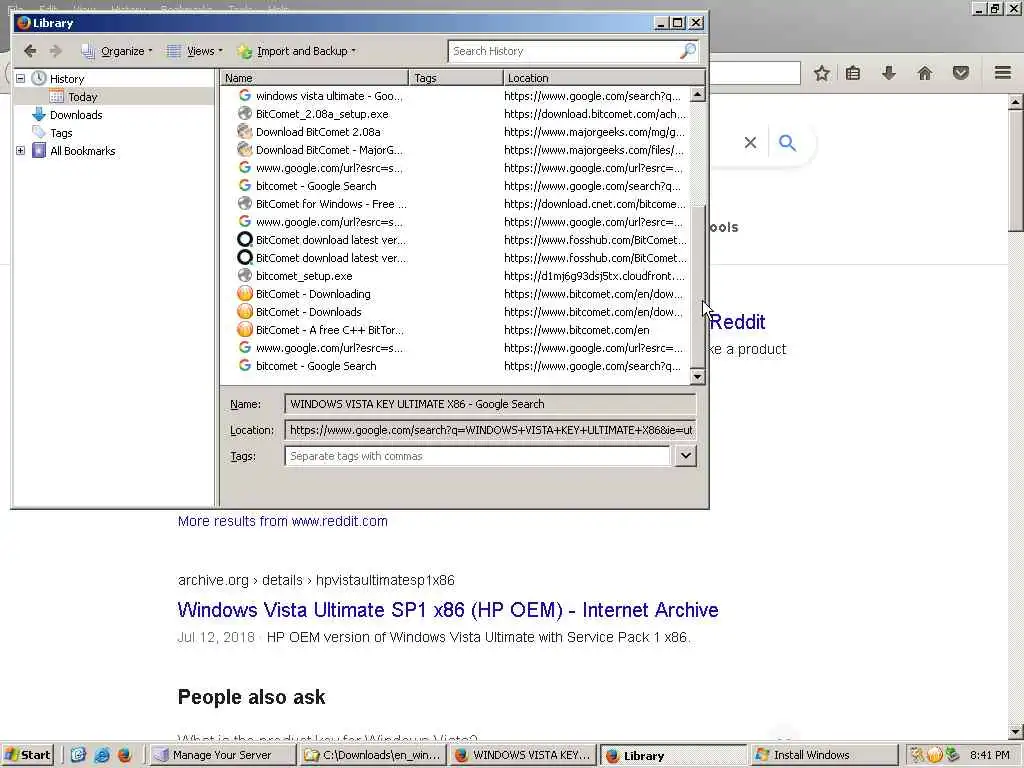Click the BitComet tray icon

point(935,755)
